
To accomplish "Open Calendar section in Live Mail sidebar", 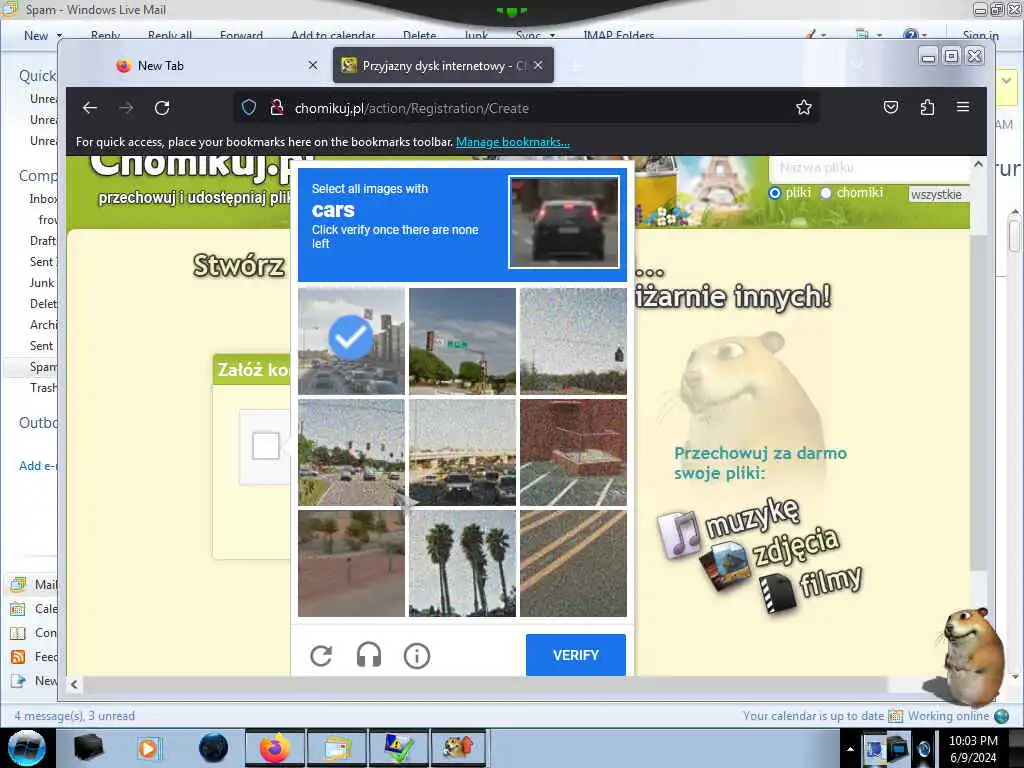I will point(34,609).
